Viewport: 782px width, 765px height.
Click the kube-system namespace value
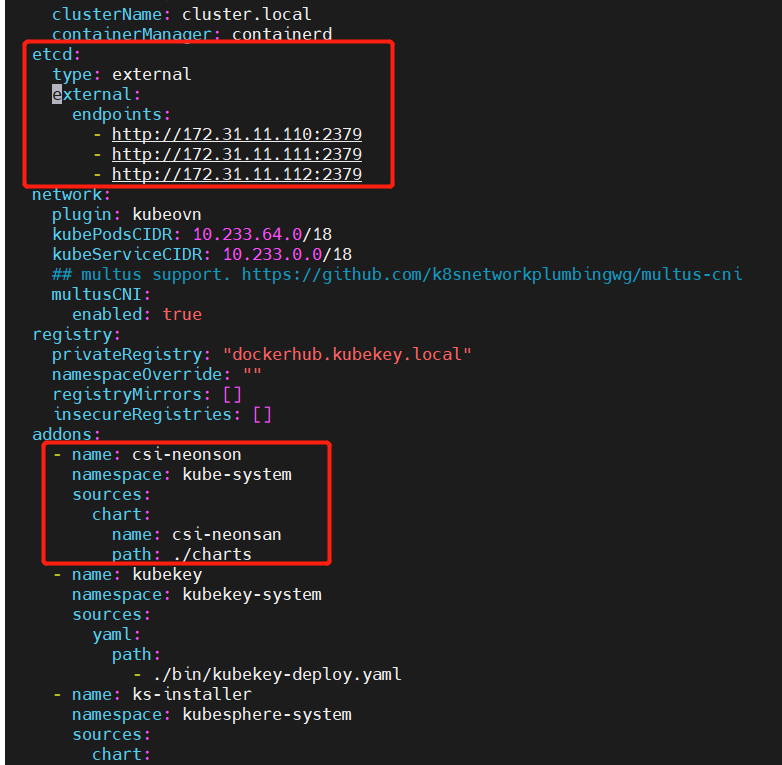click(236, 474)
